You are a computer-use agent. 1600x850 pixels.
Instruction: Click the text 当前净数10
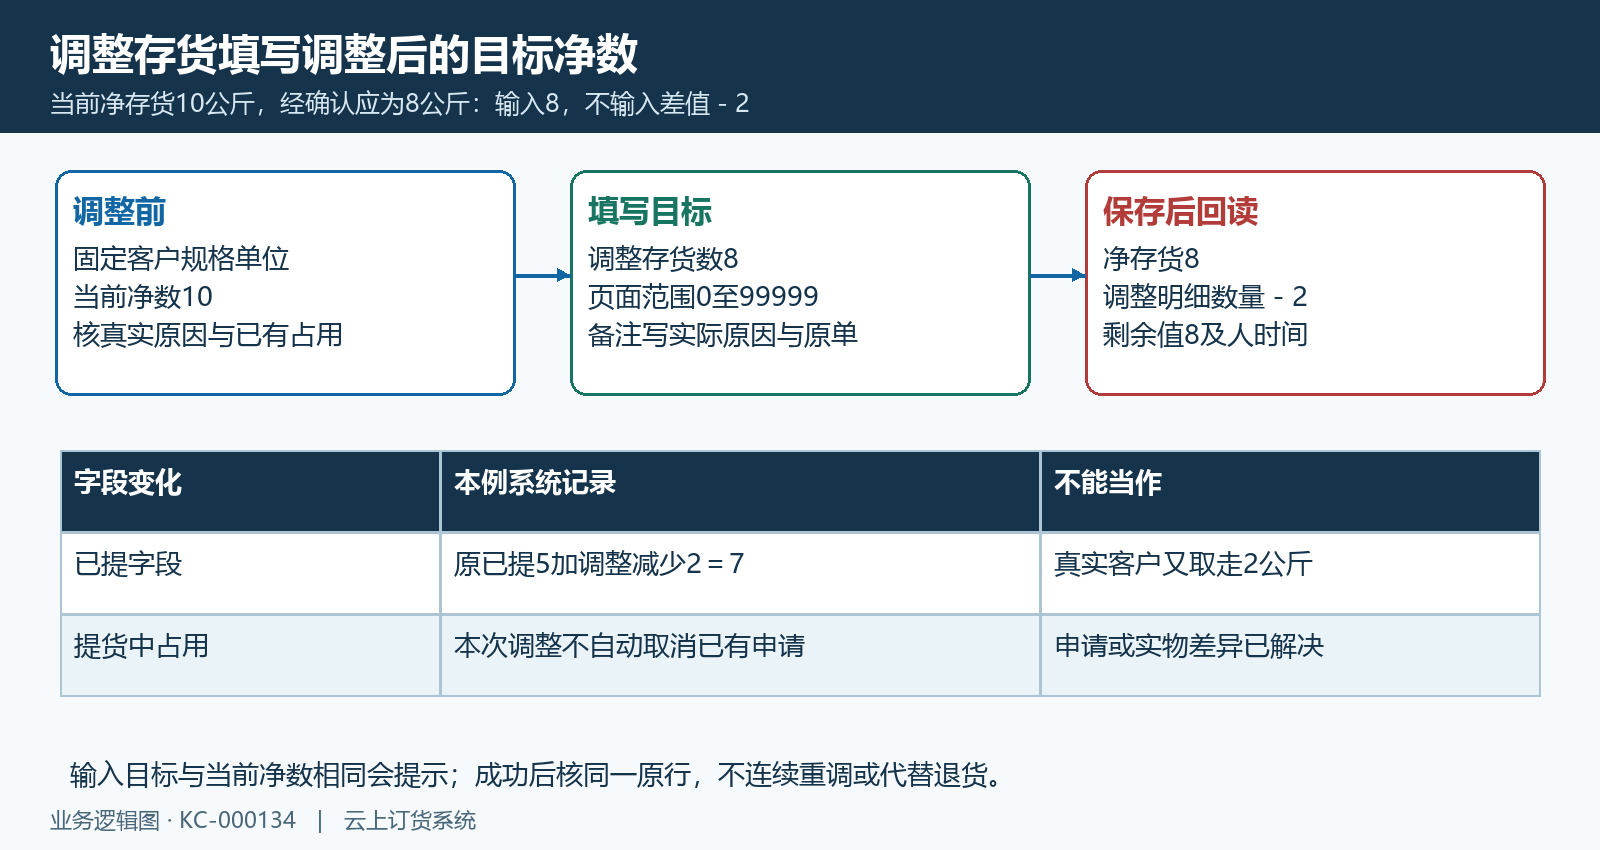(x=143, y=297)
